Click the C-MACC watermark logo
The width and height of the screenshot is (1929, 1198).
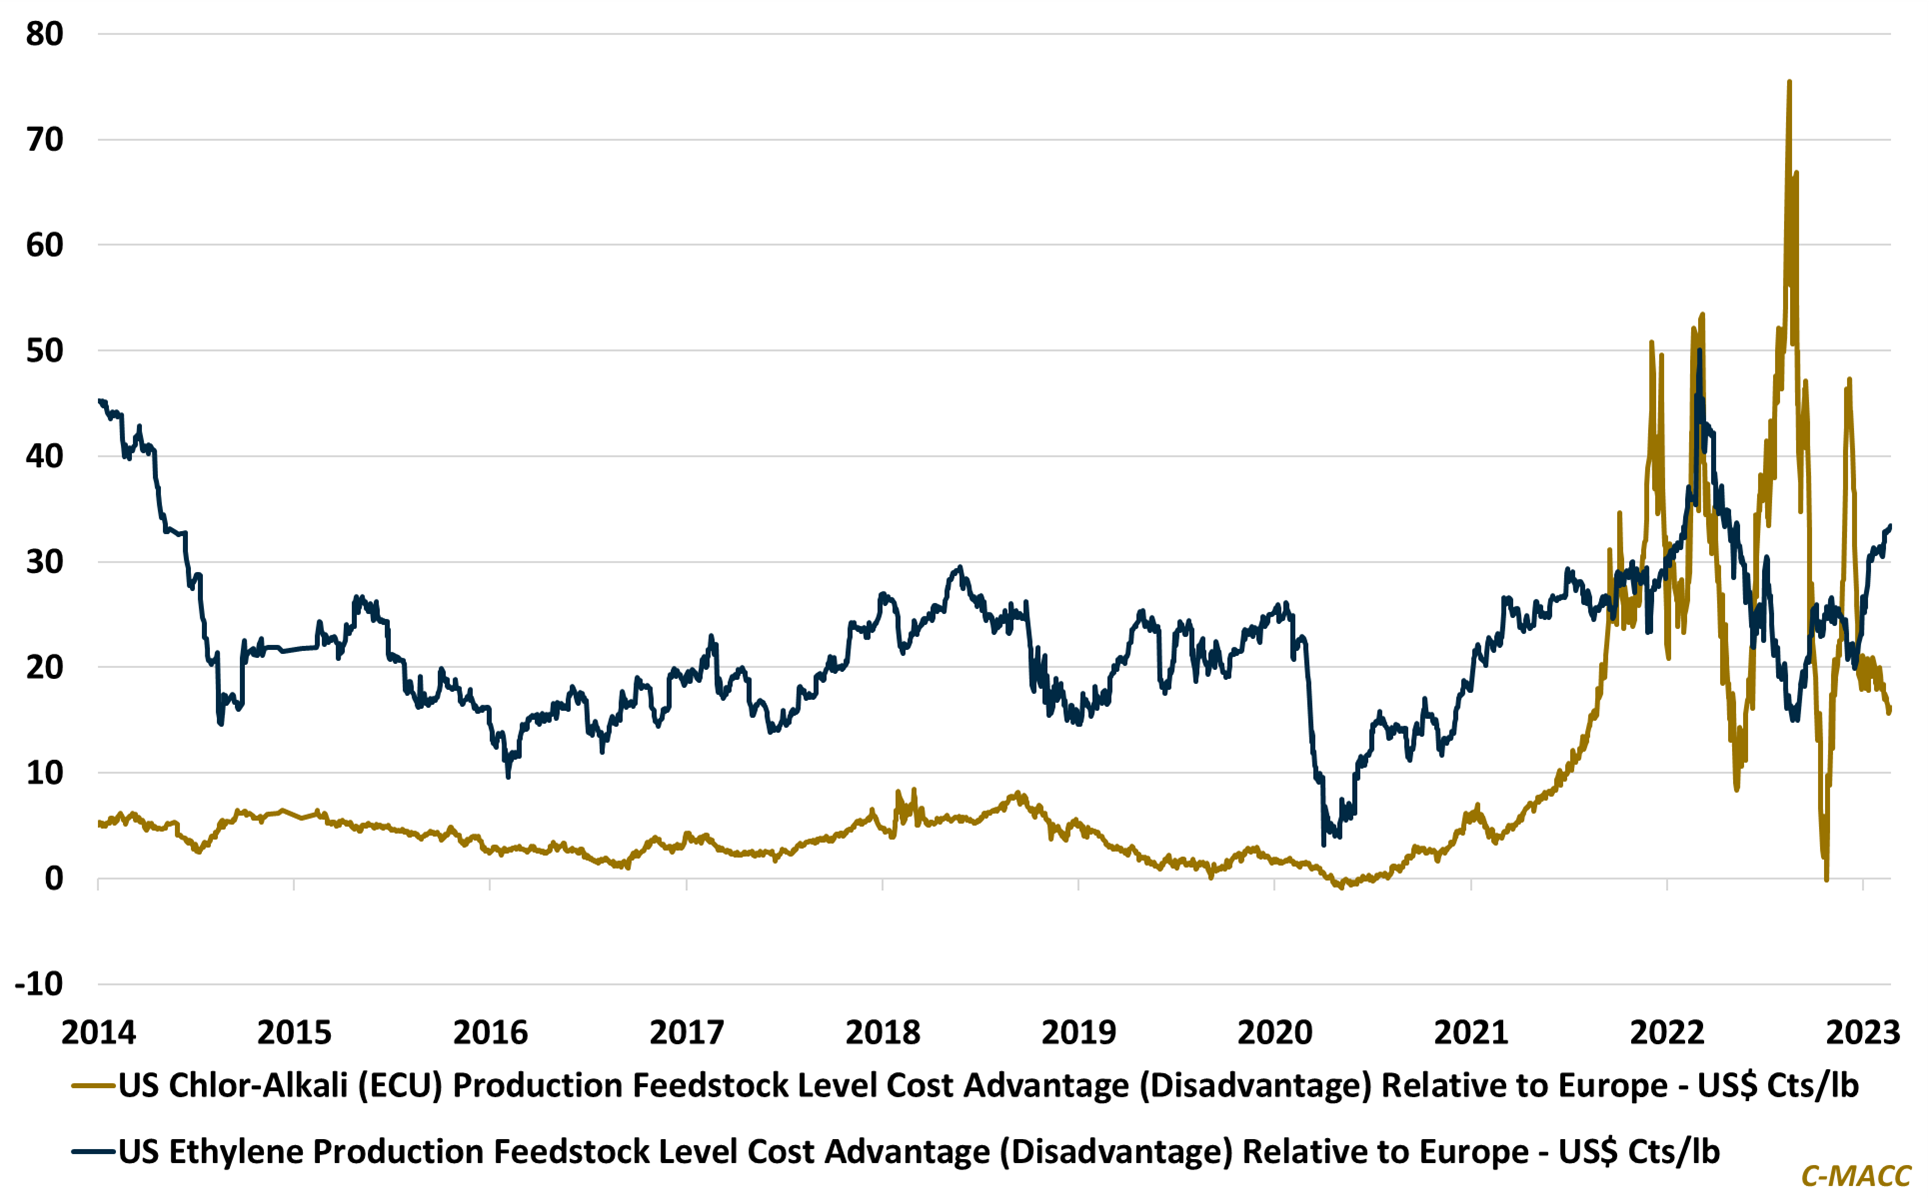pos(1855,1176)
